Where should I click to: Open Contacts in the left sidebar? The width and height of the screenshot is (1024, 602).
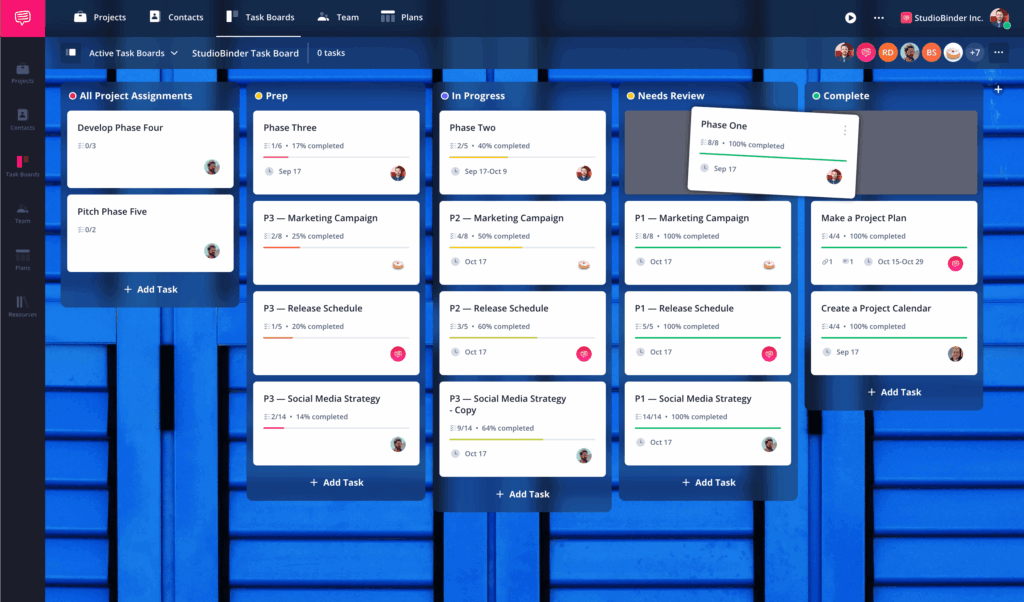[22, 119]
